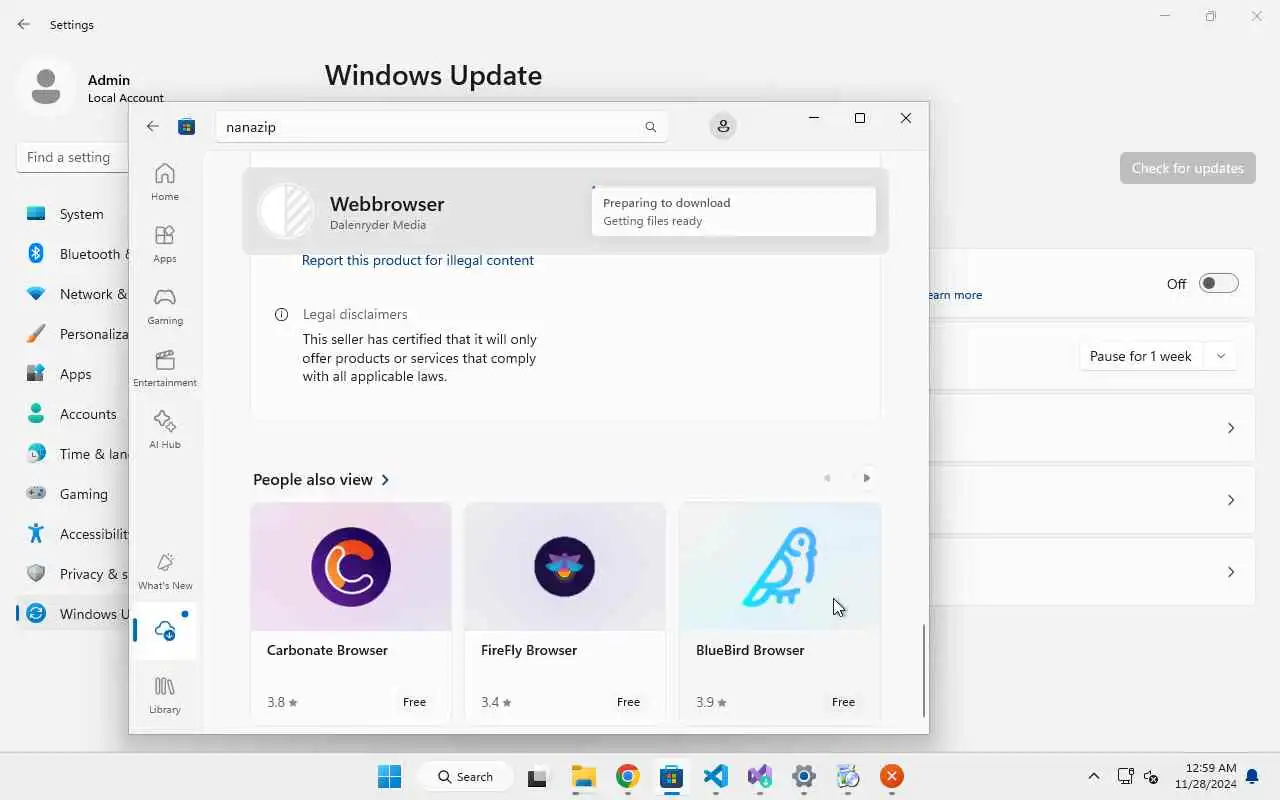This screenshot has width=1280, height=800.
Task: Click Admin Local Account profile
Action: [x=90, y=87]
